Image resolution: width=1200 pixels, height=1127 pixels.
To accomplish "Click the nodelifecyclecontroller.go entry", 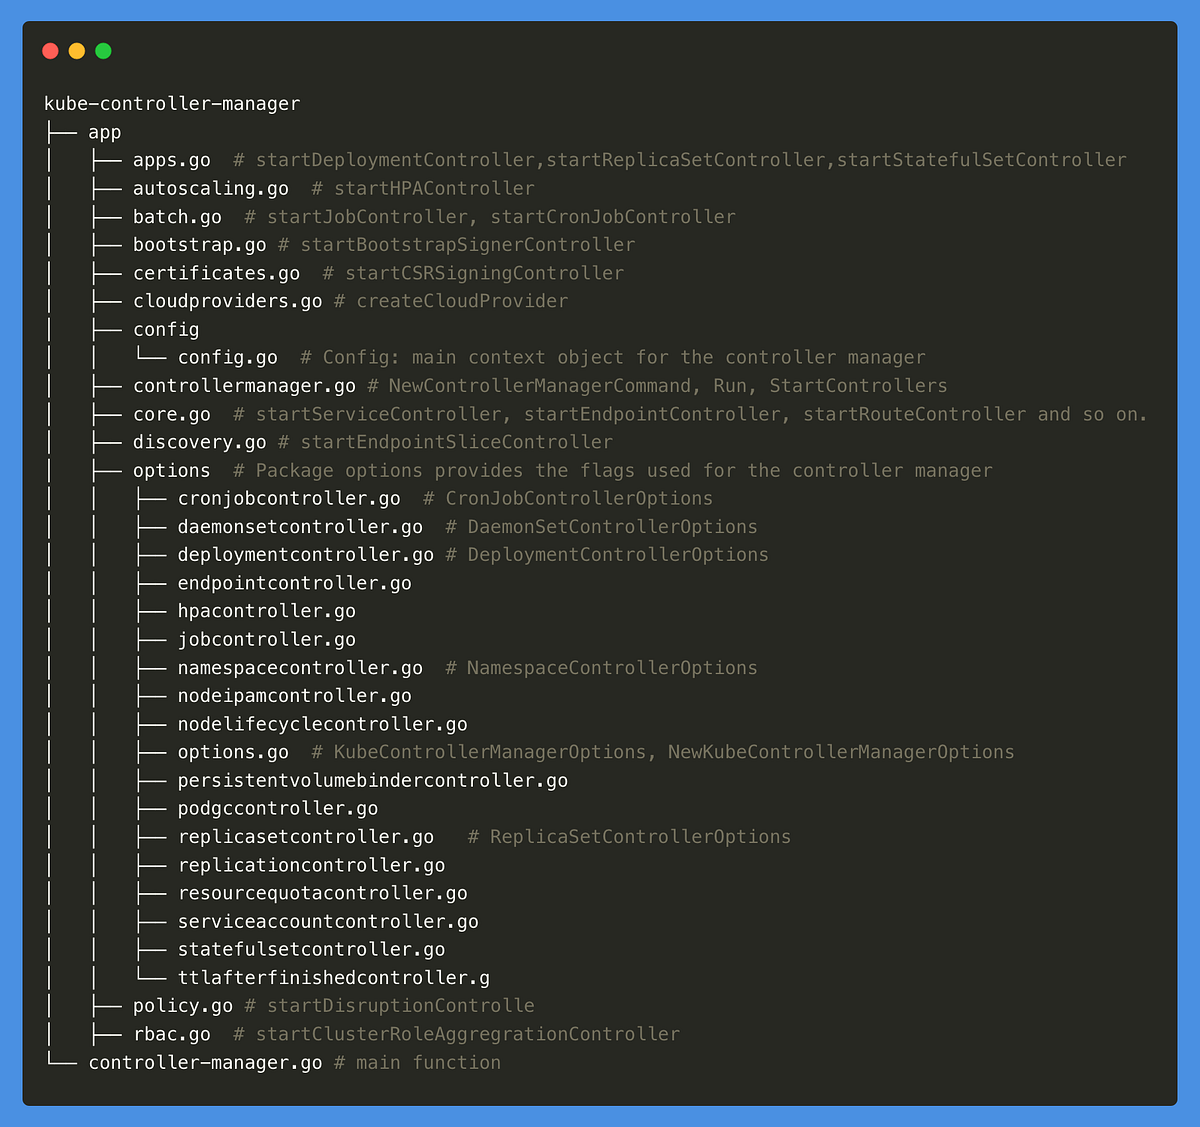I will point(322,723).
